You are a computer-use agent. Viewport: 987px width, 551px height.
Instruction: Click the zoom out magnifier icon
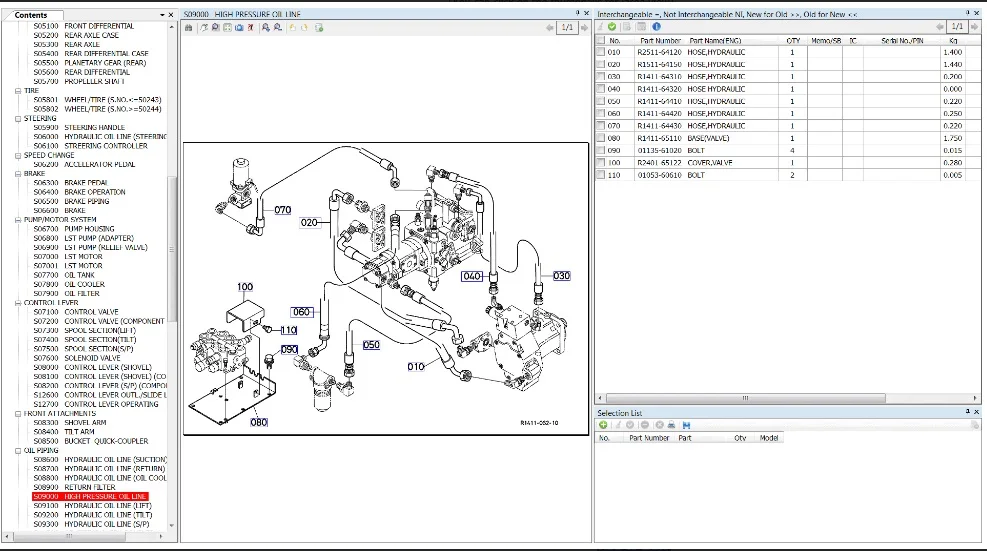276,28
